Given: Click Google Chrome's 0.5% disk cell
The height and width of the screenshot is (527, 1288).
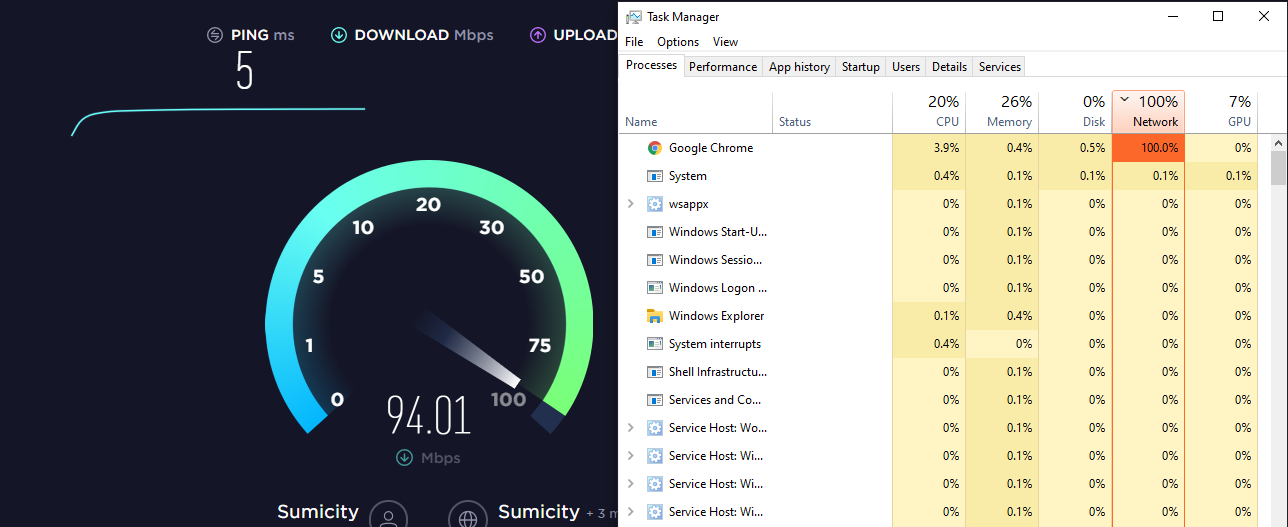Looking at the screenshot, I should [1075, 148].
